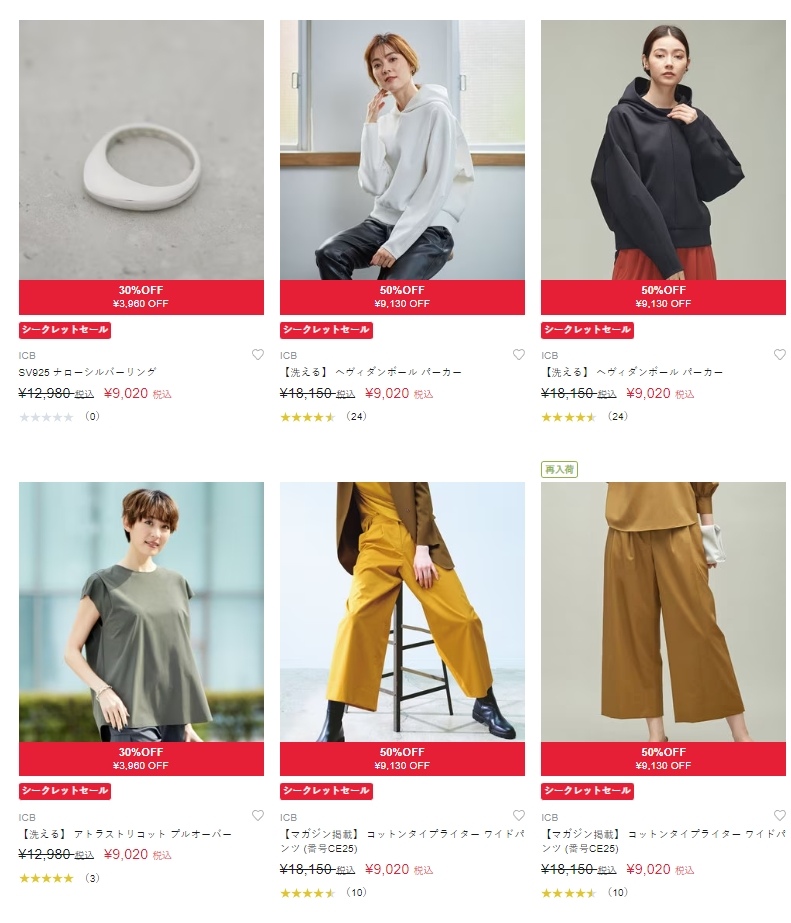Favorite the yellow wide pants heart icon
The image size is (791, 923).
(519, 815)
